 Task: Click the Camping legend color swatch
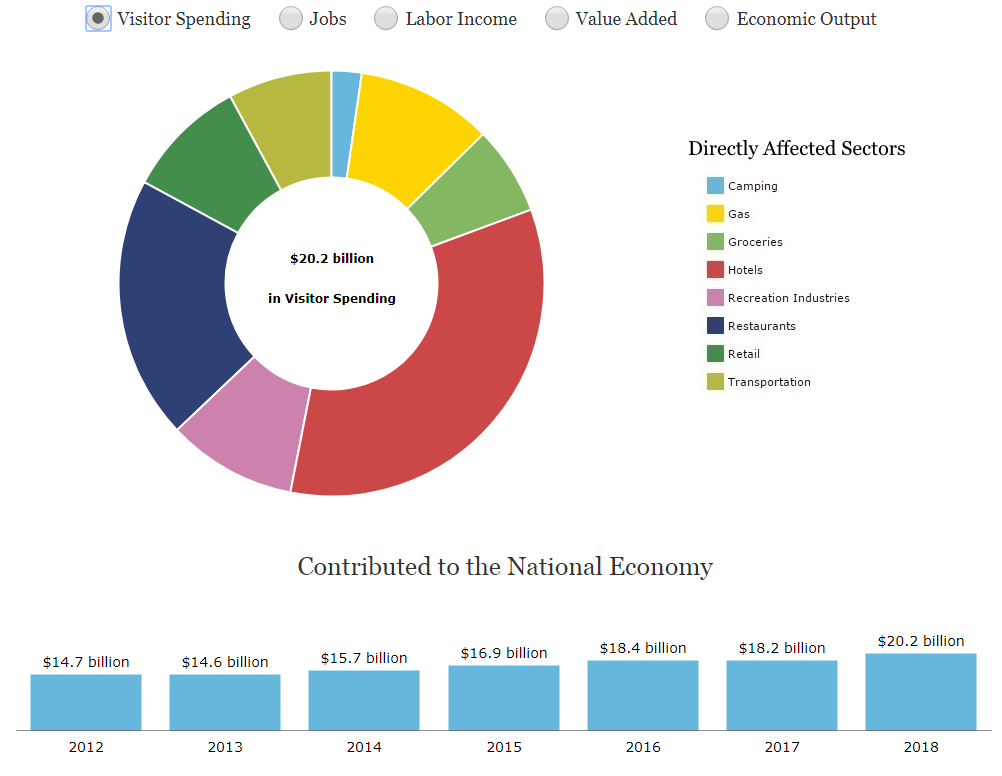(x=715, y=186)
